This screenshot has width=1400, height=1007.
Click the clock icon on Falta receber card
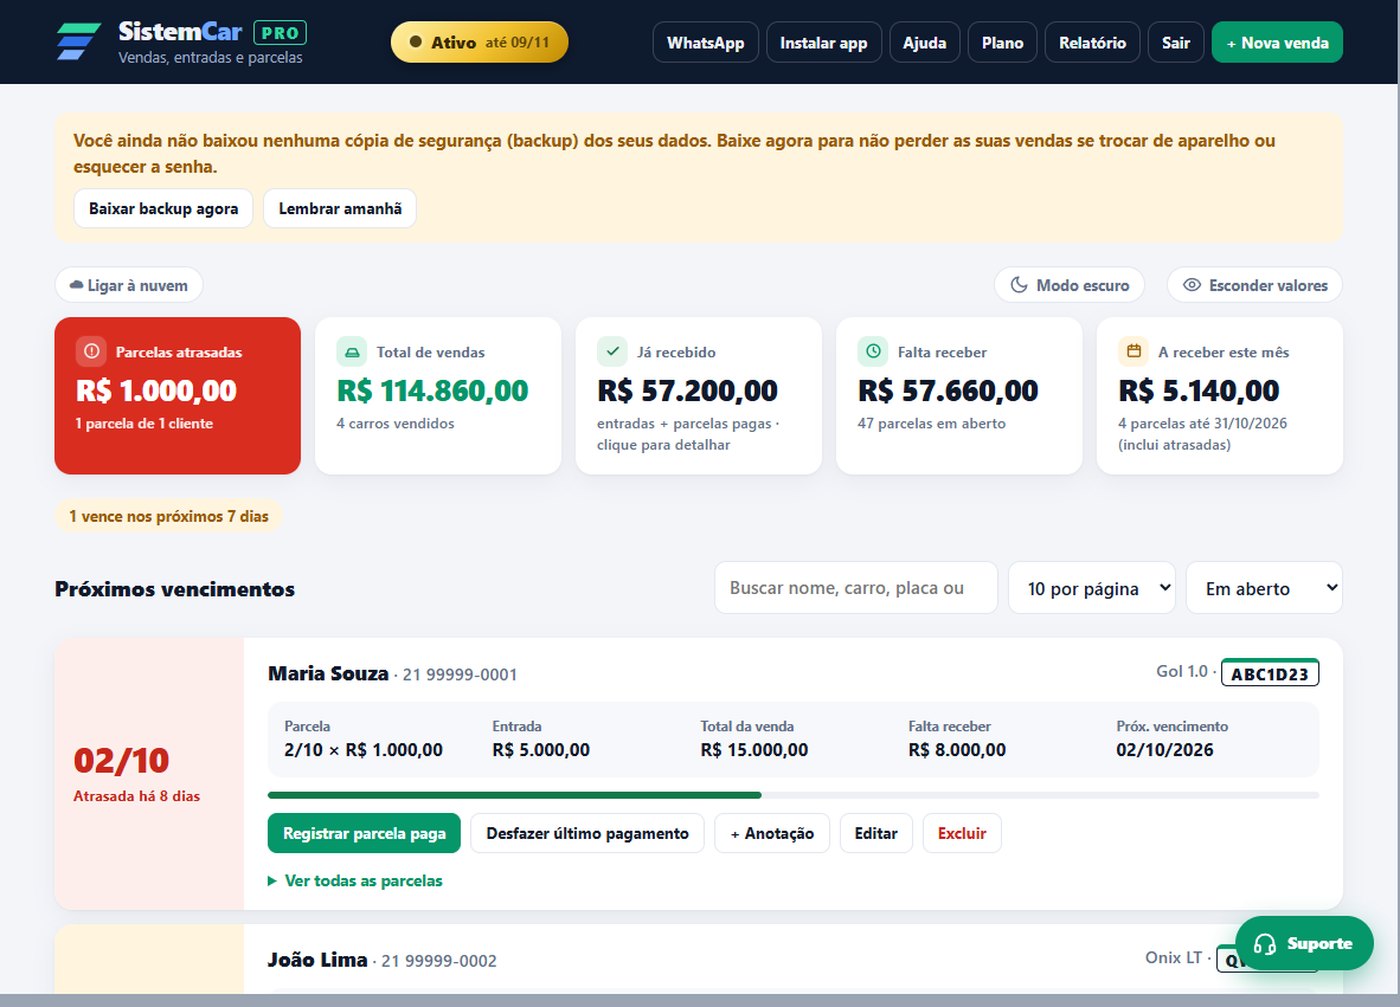pyautogui.click(x=873, y=351)
